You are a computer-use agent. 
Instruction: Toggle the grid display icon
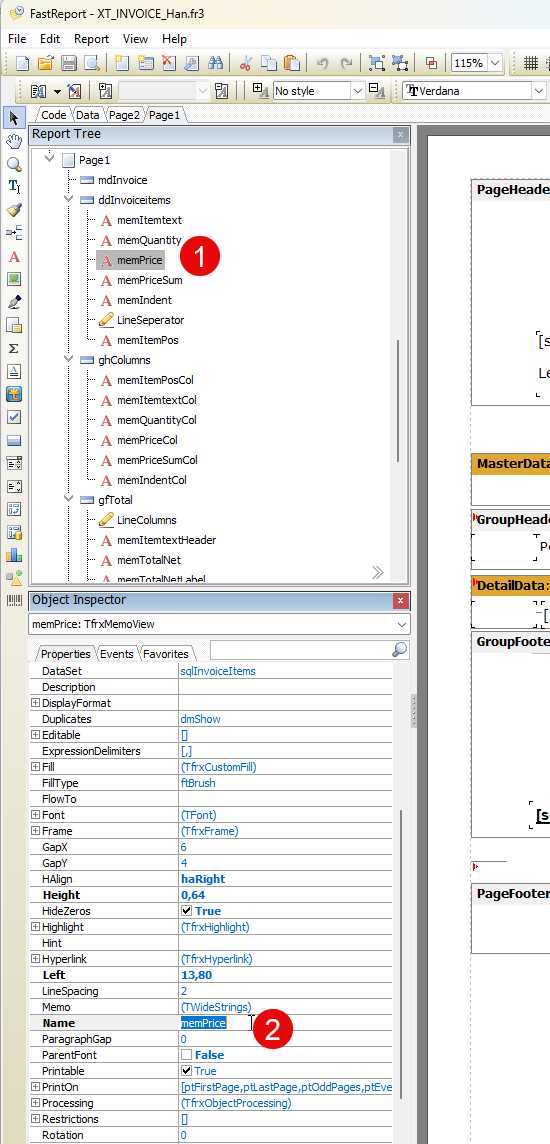(531, 63)
